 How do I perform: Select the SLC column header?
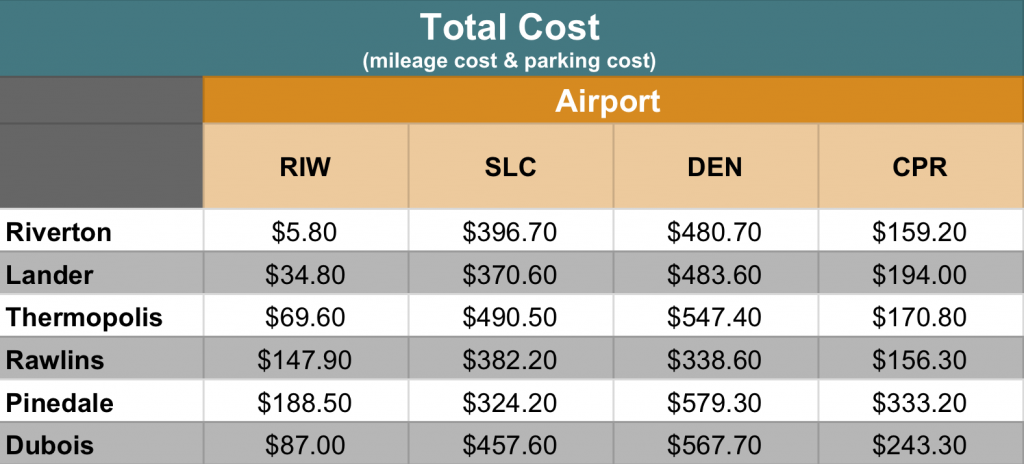(511, 167)
